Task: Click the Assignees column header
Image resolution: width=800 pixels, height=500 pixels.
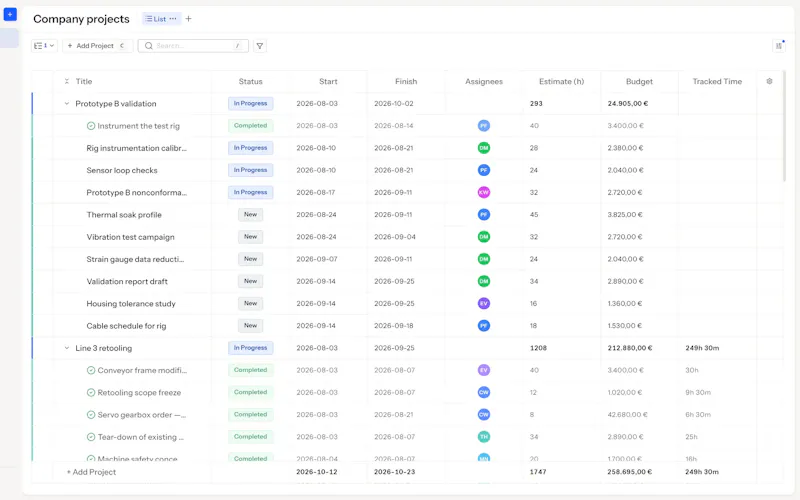Action: pos(484,81)
